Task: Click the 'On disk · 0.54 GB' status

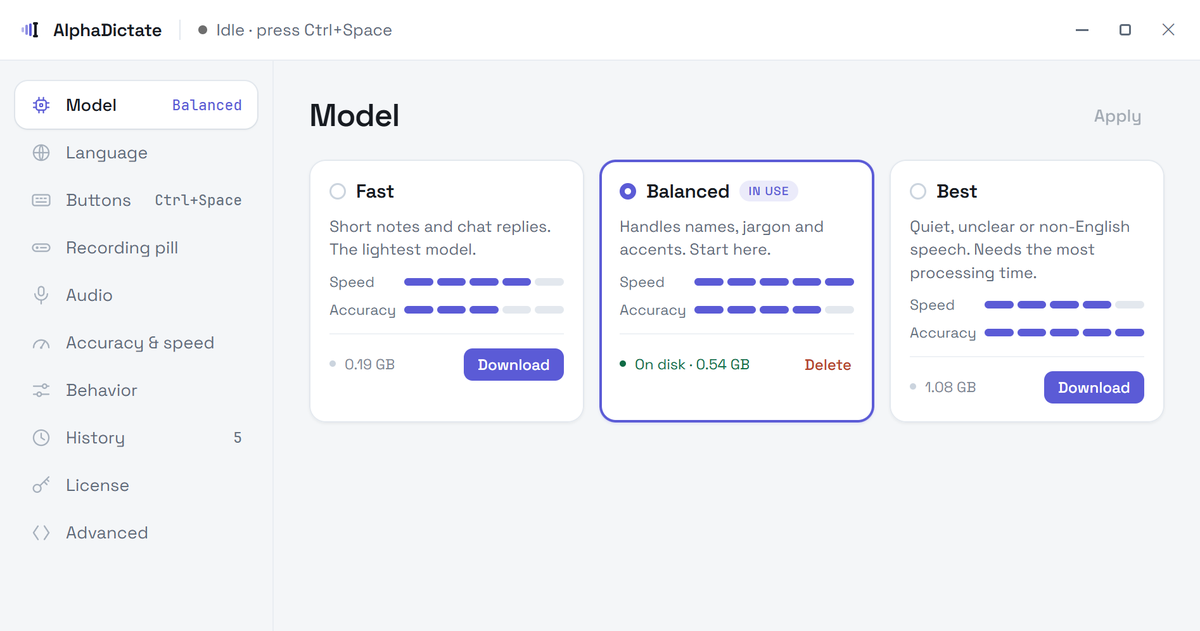Action: [692, 365]
